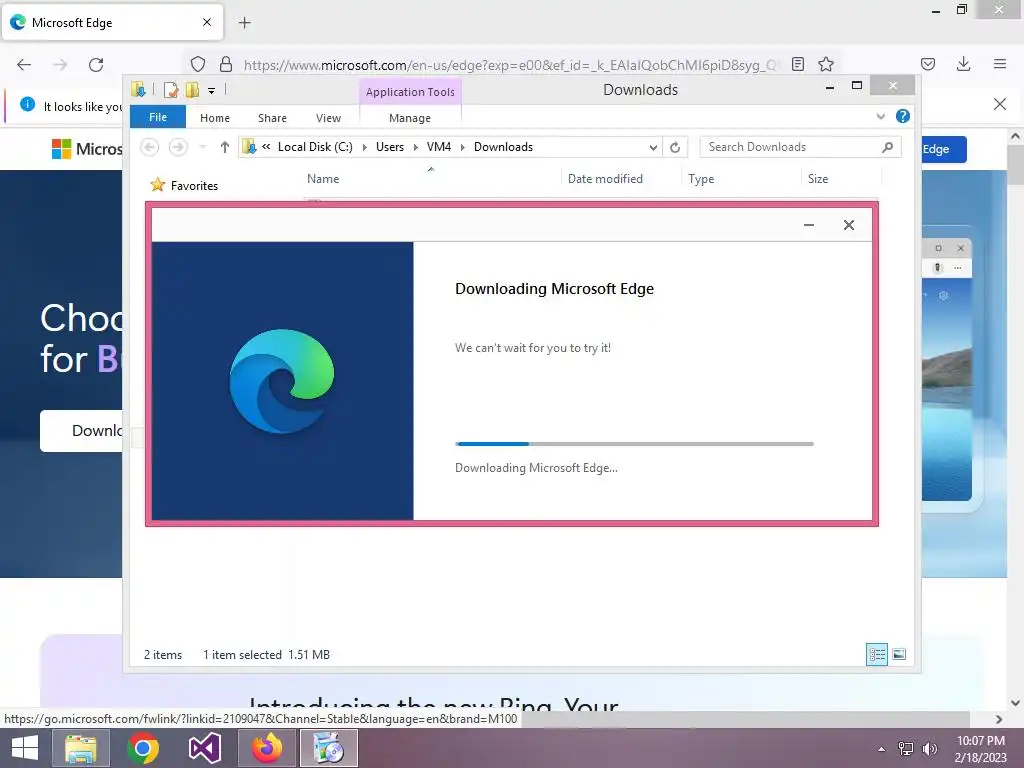The image size is (1024, 768).
Task: Click Users in the address path
Action: pyautogui.click(x=390, y=147)
